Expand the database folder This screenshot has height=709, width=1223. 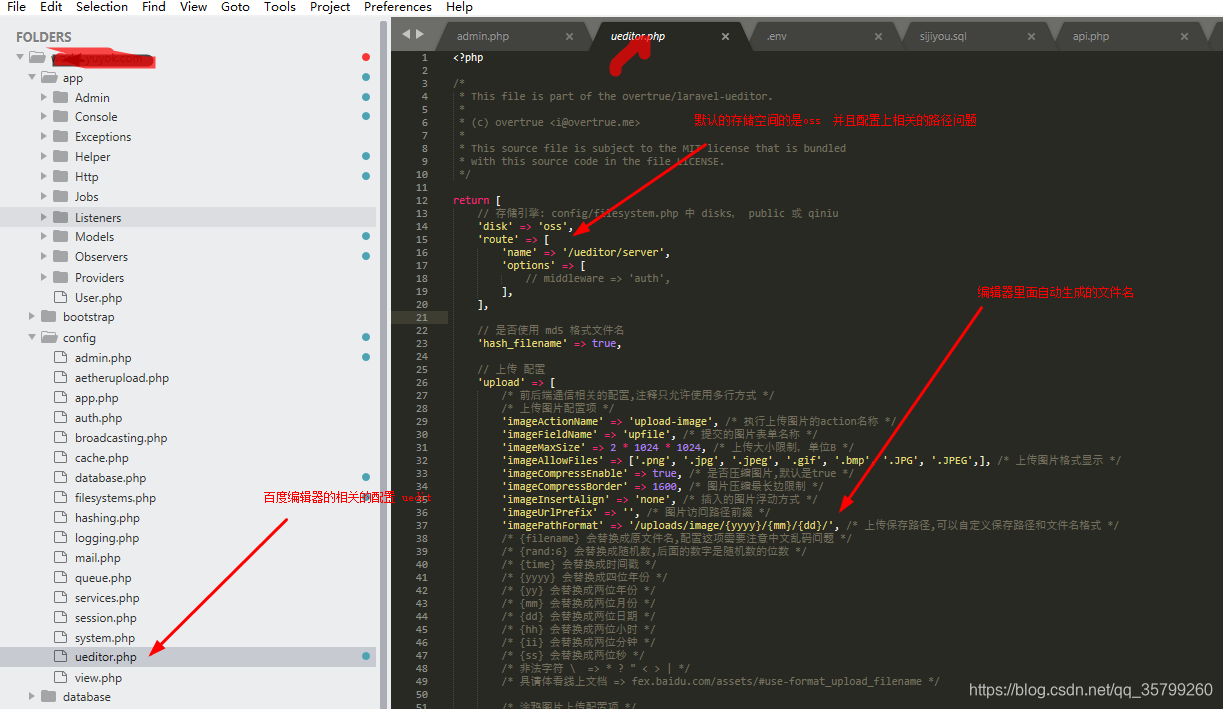pos(31,696)
